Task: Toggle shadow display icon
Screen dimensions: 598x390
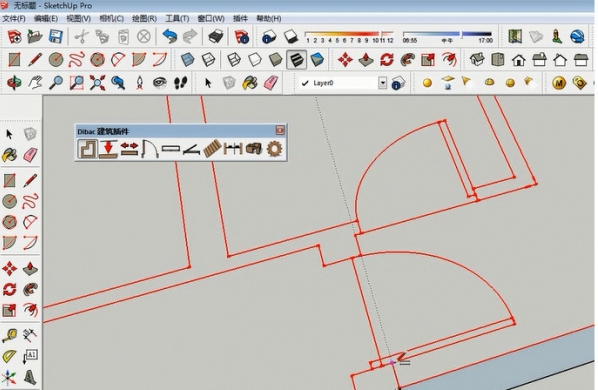Action: point(290,37)
